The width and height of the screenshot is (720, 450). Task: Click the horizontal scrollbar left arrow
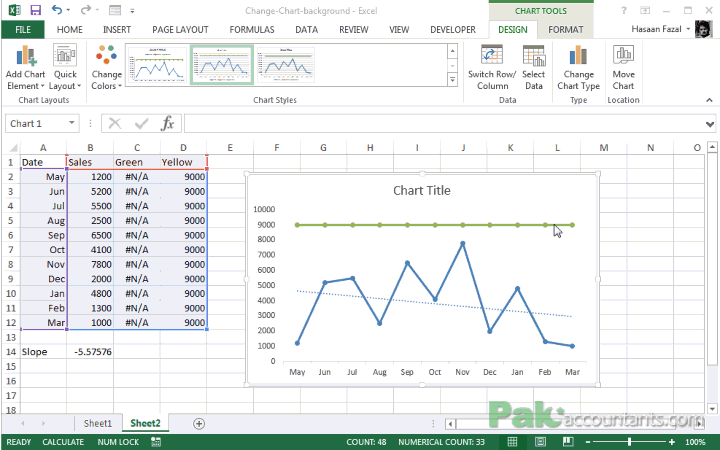click(450, 424)
